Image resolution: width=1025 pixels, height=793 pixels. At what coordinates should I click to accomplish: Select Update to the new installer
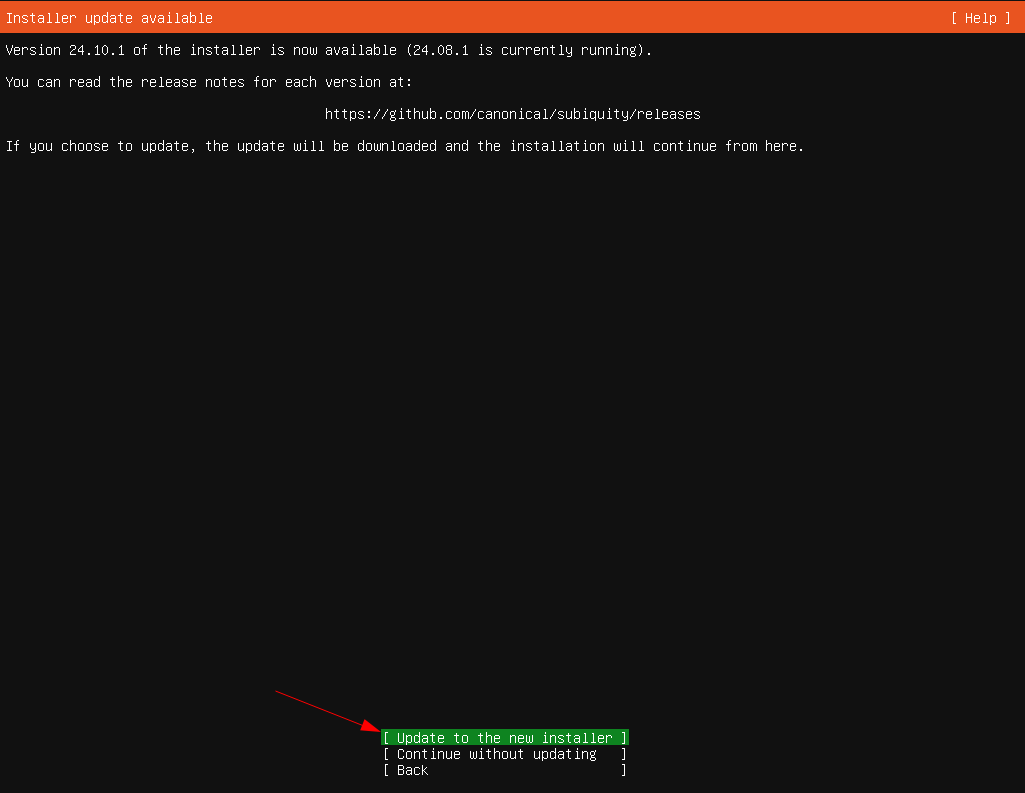coord(504,738)
